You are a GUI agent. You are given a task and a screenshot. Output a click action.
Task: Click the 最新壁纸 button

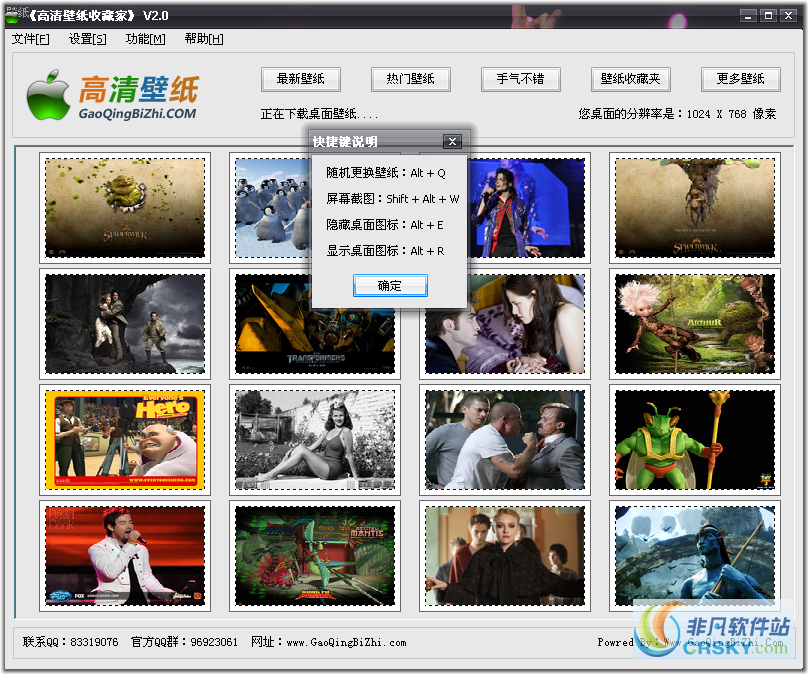301,79
